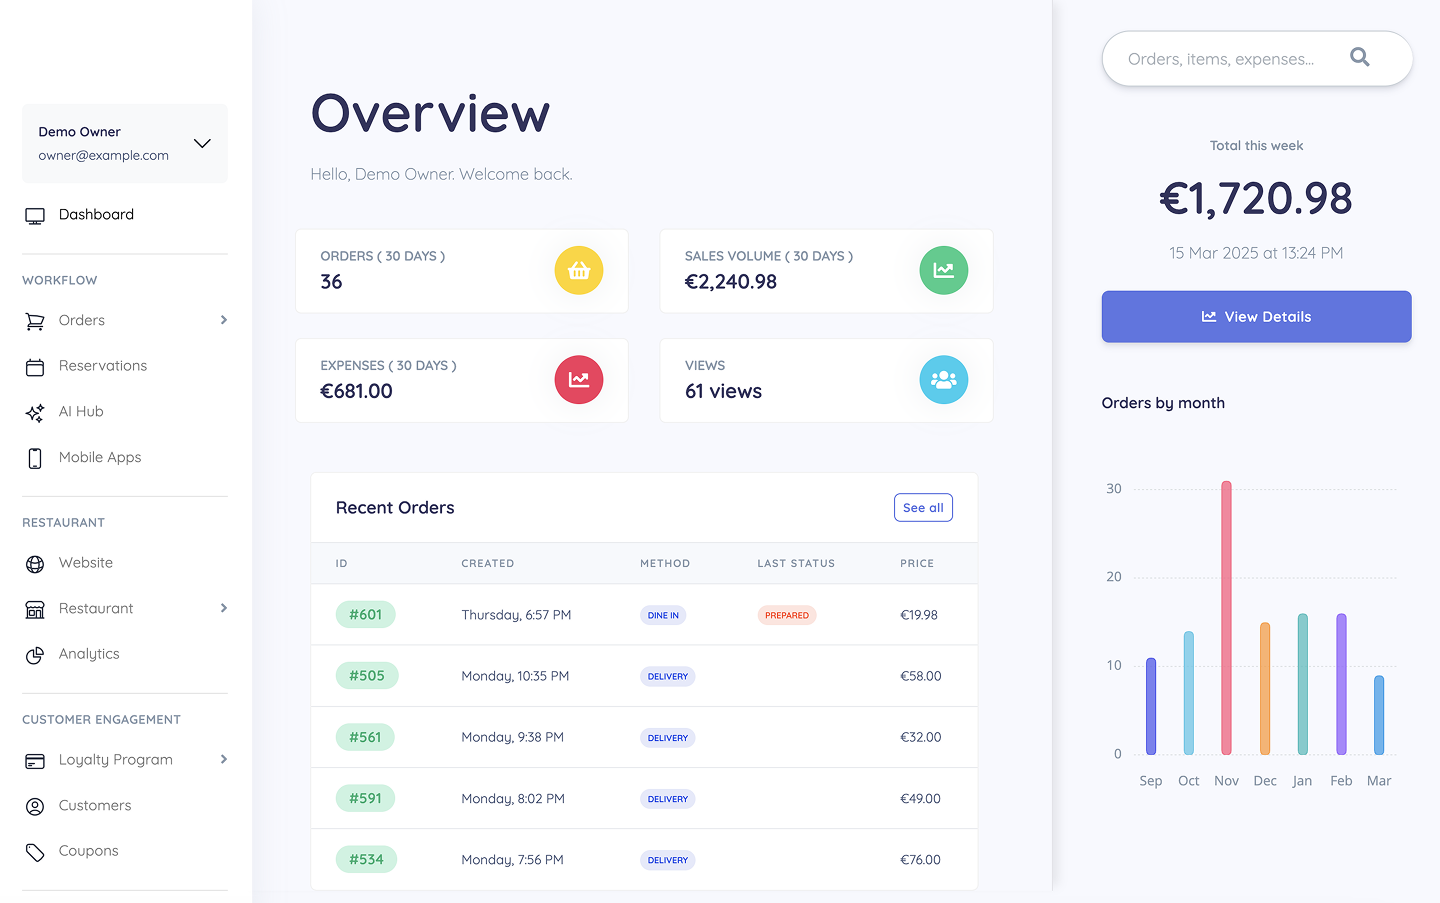
Task: Focus the Orders, items, expenses search field
Action: click(1221, 59)
